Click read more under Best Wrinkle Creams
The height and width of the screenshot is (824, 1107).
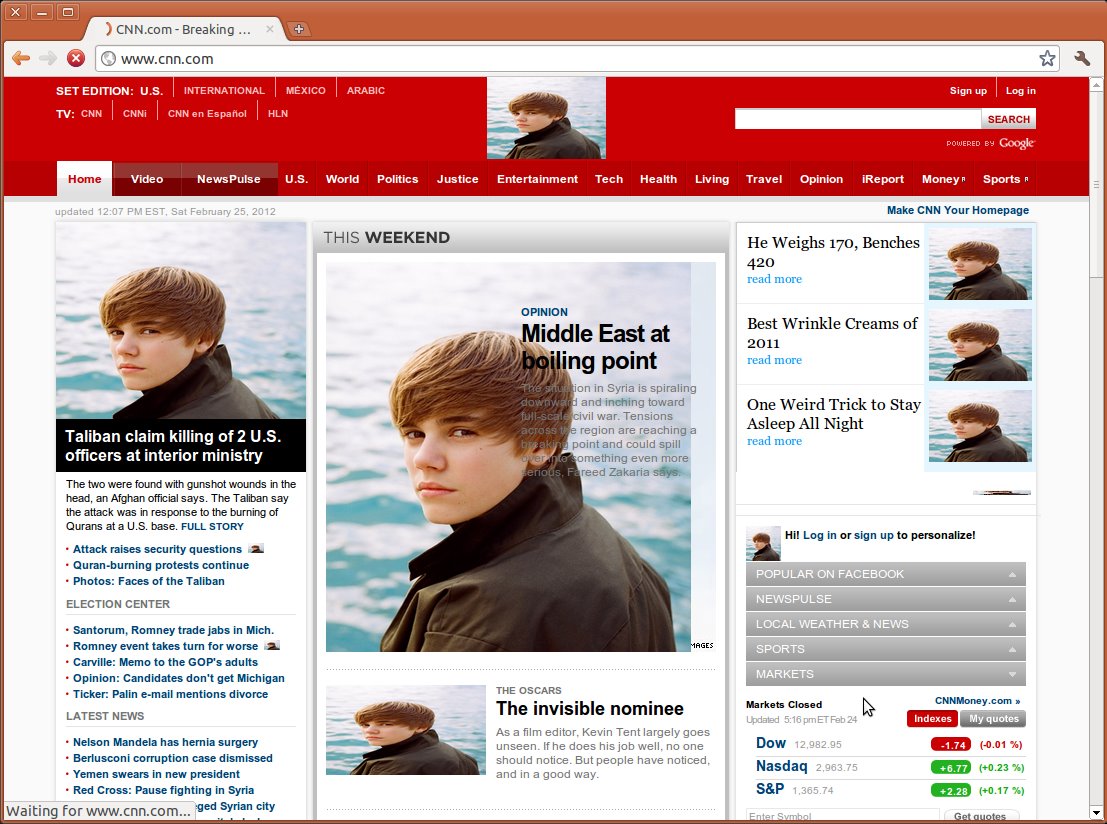[774, 360]
